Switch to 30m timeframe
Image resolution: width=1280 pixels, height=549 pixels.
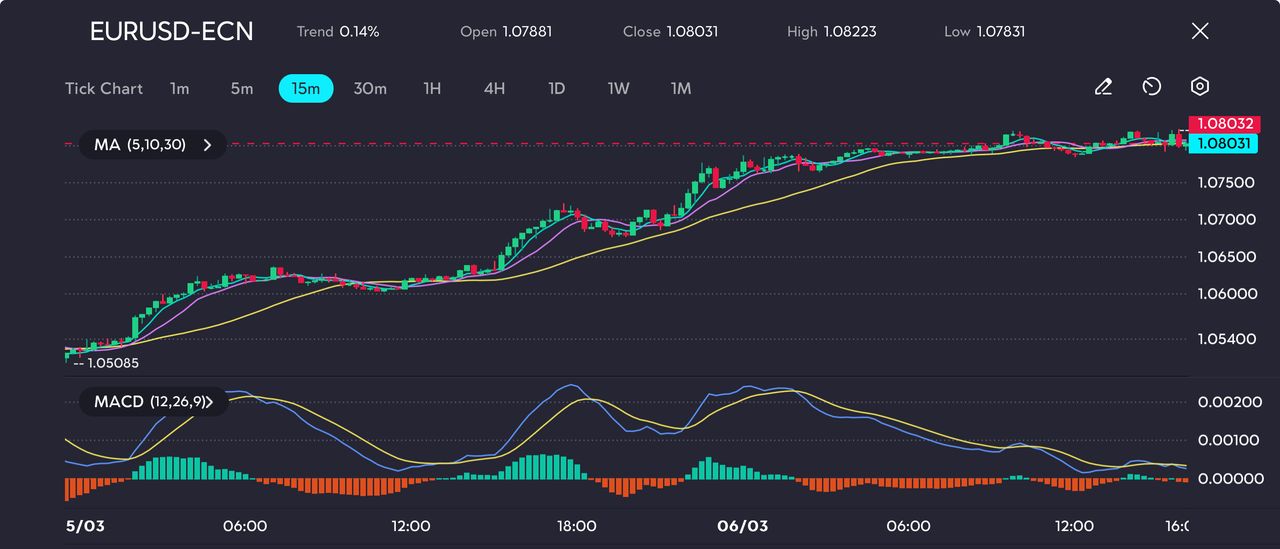click(x=370, y=89)
